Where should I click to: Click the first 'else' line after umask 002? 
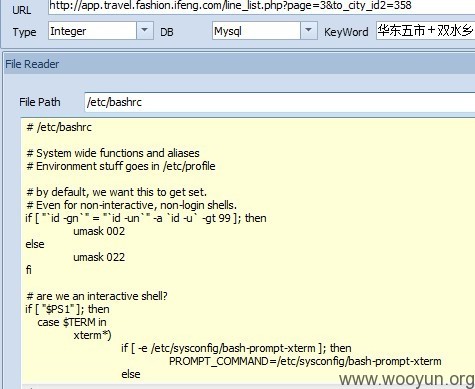click(x=35, y=244)
